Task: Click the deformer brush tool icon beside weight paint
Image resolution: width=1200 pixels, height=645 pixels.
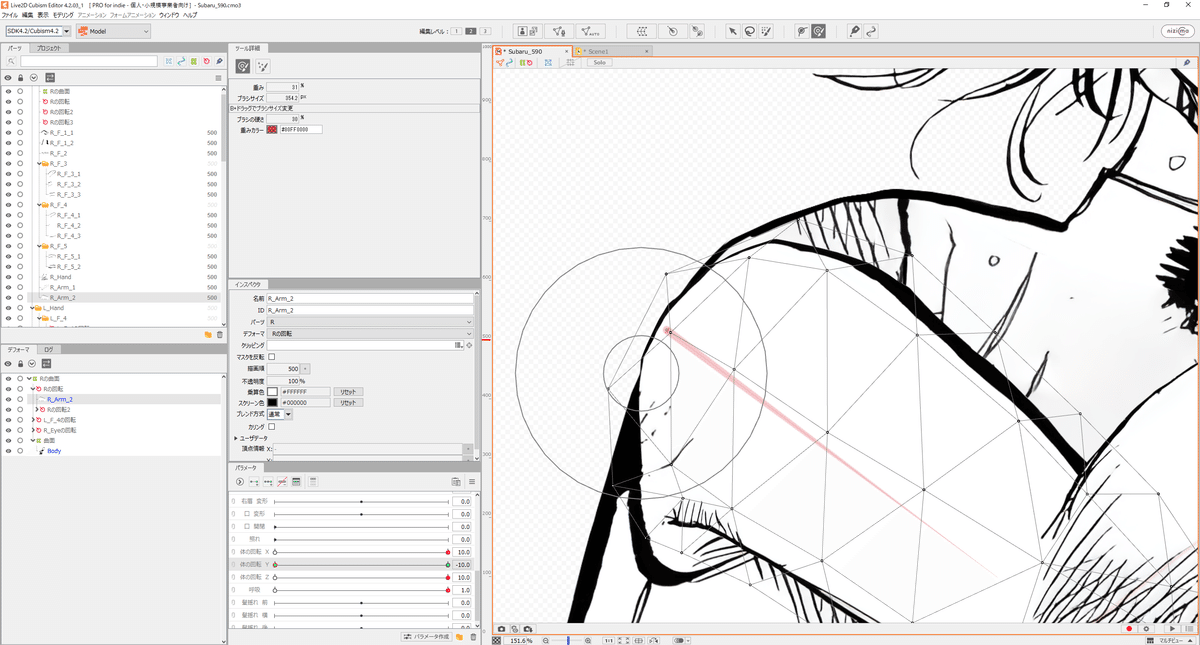Action: [802, 31]
